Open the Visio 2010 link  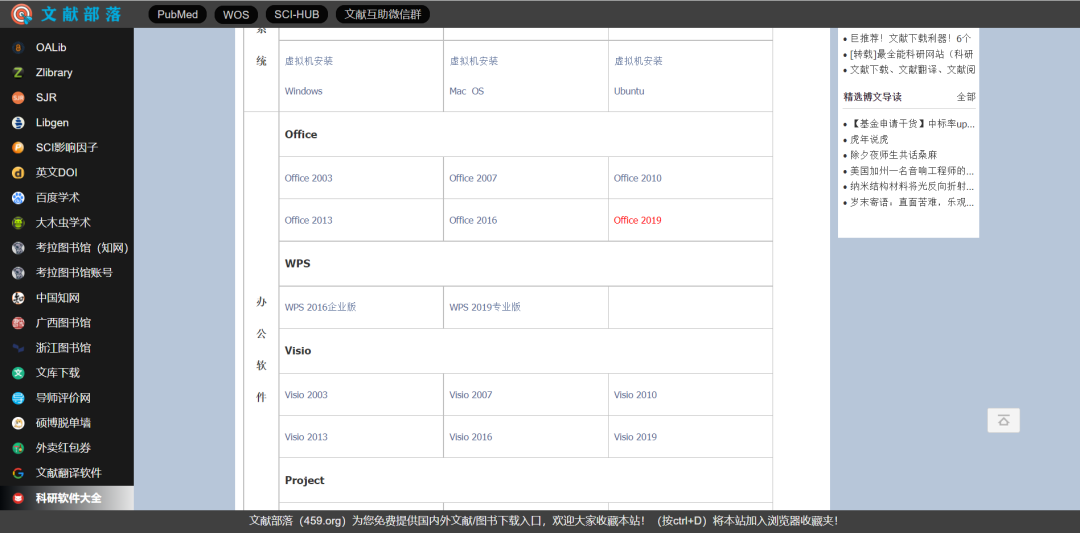click(x=636, y=395)
